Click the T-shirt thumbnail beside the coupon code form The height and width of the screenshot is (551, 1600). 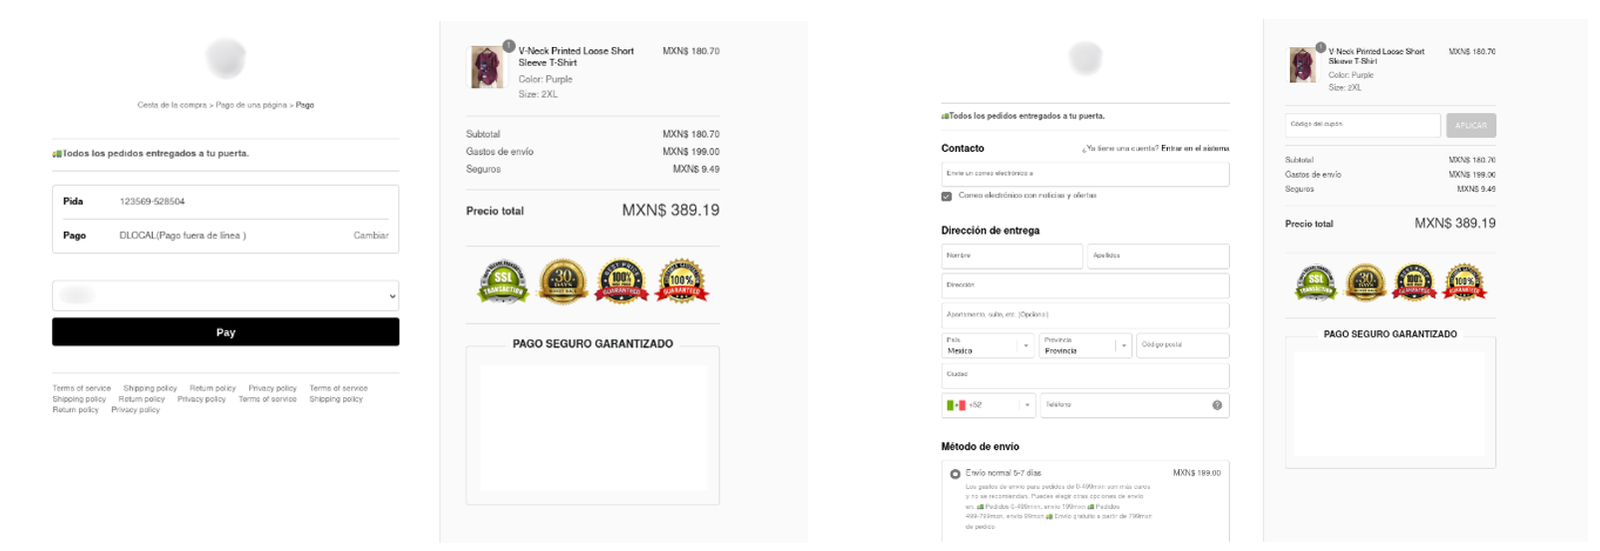click(1302, 65)
